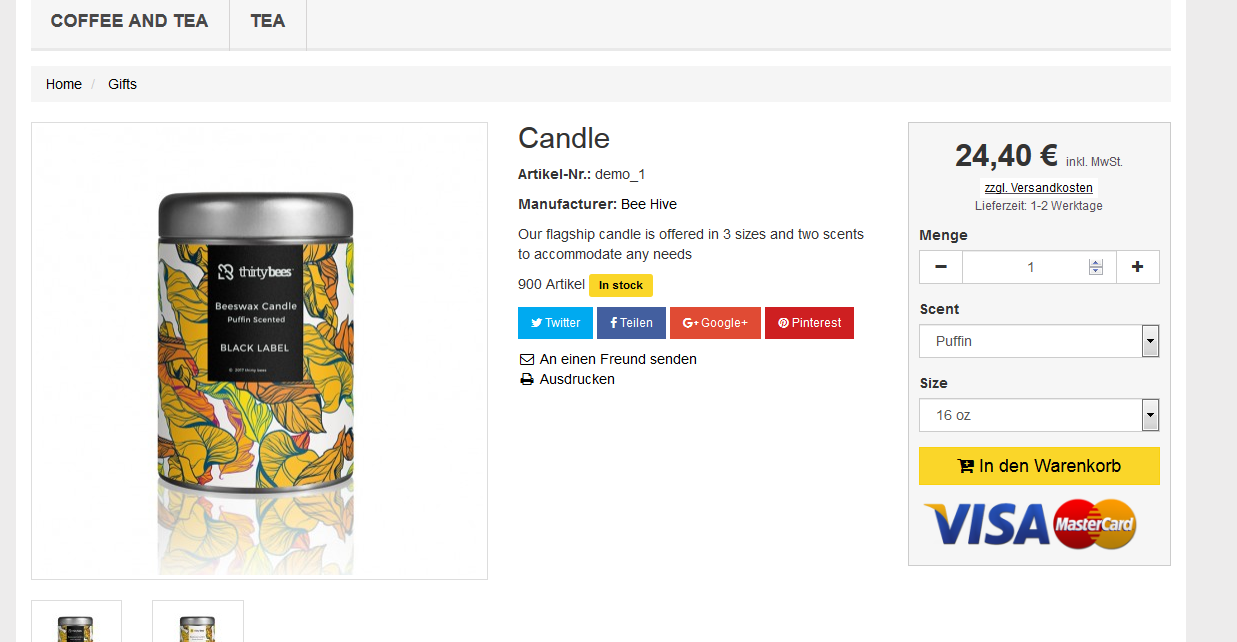1237x642 pixels.
Task: Select the first candle thumbnail
Action: click(76, 622)
